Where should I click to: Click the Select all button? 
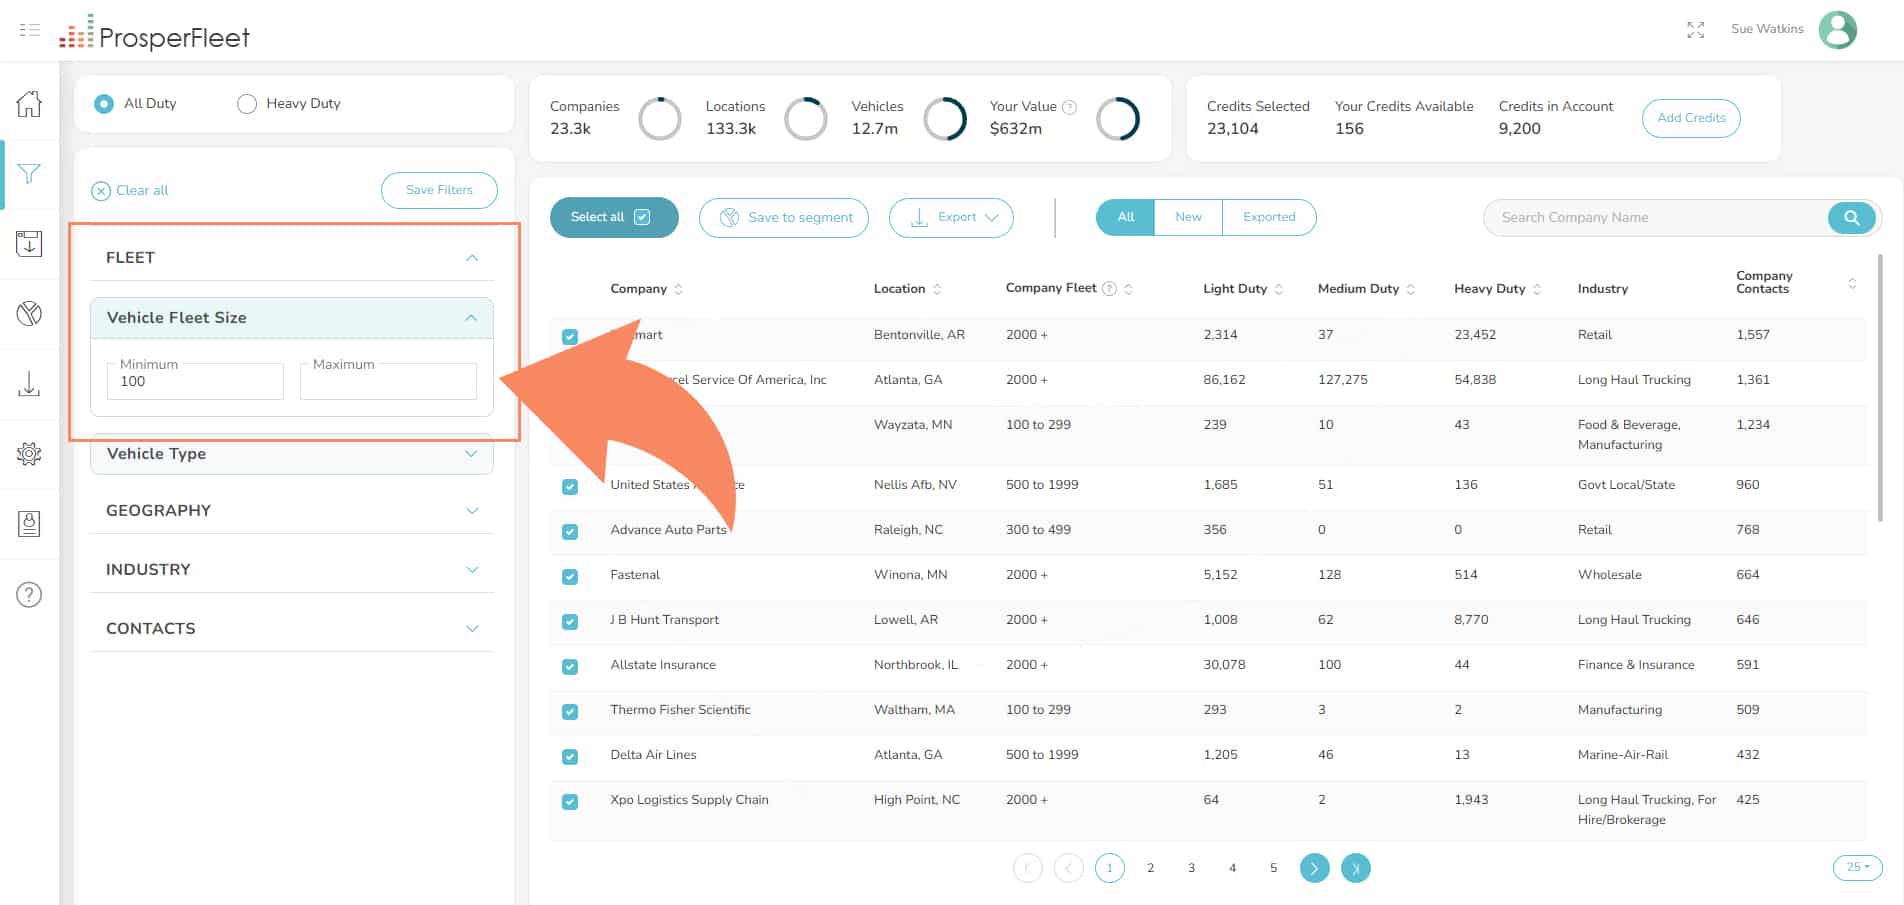pyautogui.click(x=614, y=217)
